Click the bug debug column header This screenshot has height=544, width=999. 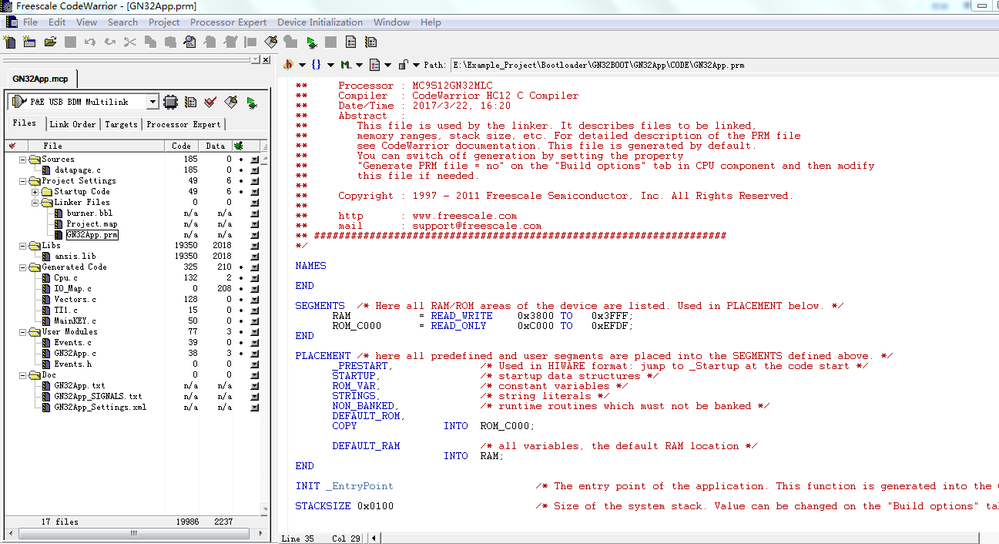tap(239, 146)
